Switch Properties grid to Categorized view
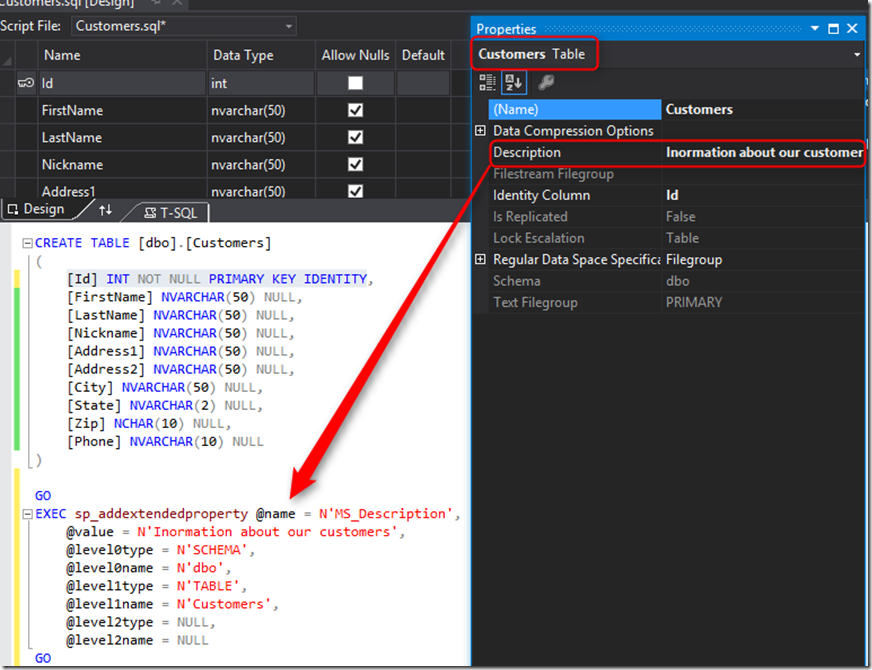Image resolution: width=872 pixels, height=670 pixels. click(x=487, y=83)
